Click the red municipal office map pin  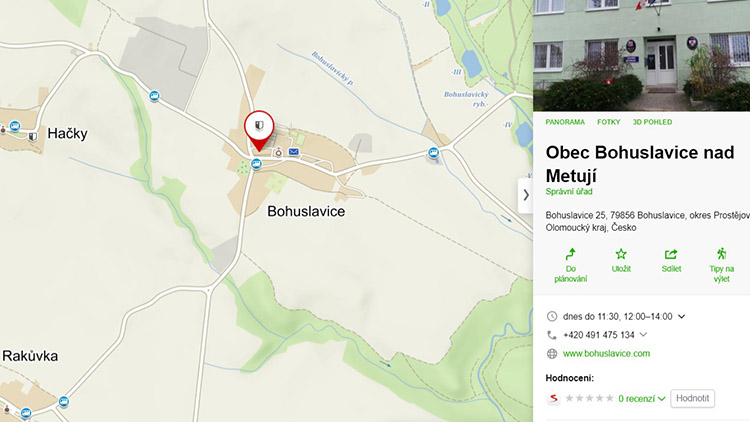click(x=259, y=130)
